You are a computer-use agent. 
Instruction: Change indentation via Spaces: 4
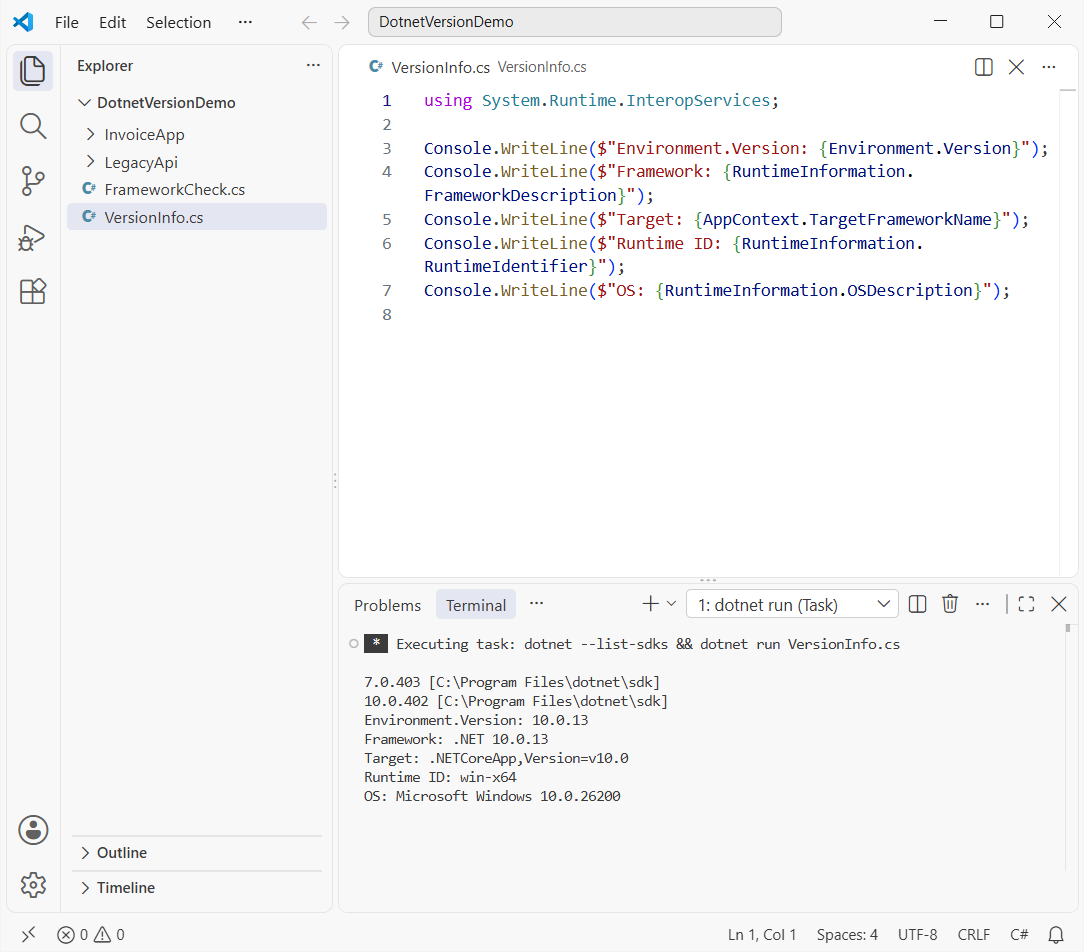[x=847, y=935]
